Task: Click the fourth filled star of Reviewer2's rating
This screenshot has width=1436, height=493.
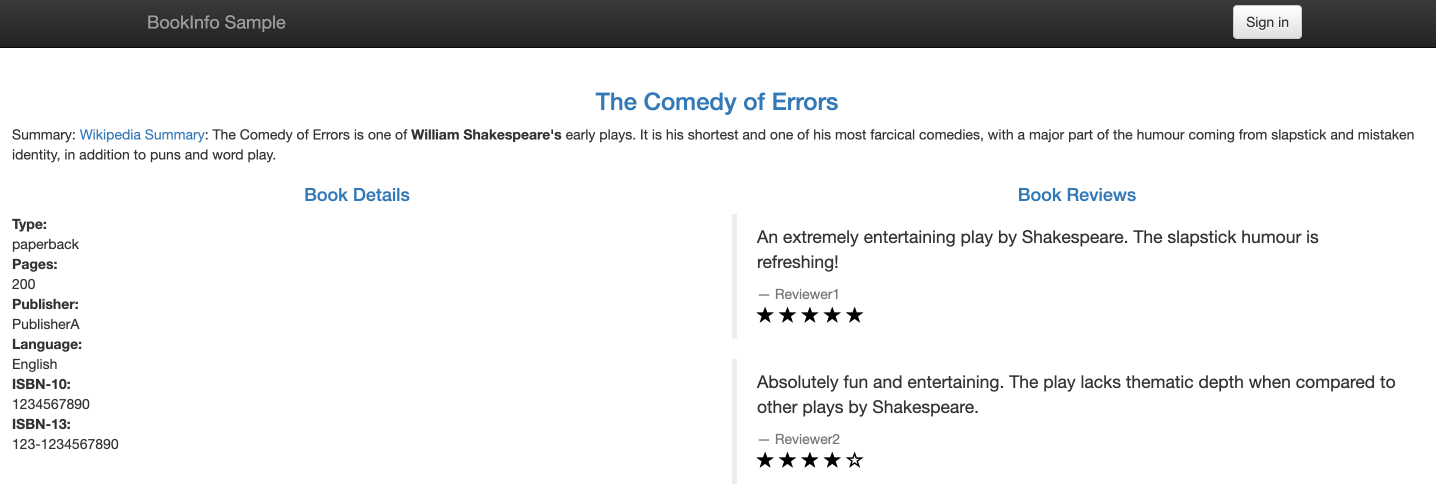Action: point(832,461)
